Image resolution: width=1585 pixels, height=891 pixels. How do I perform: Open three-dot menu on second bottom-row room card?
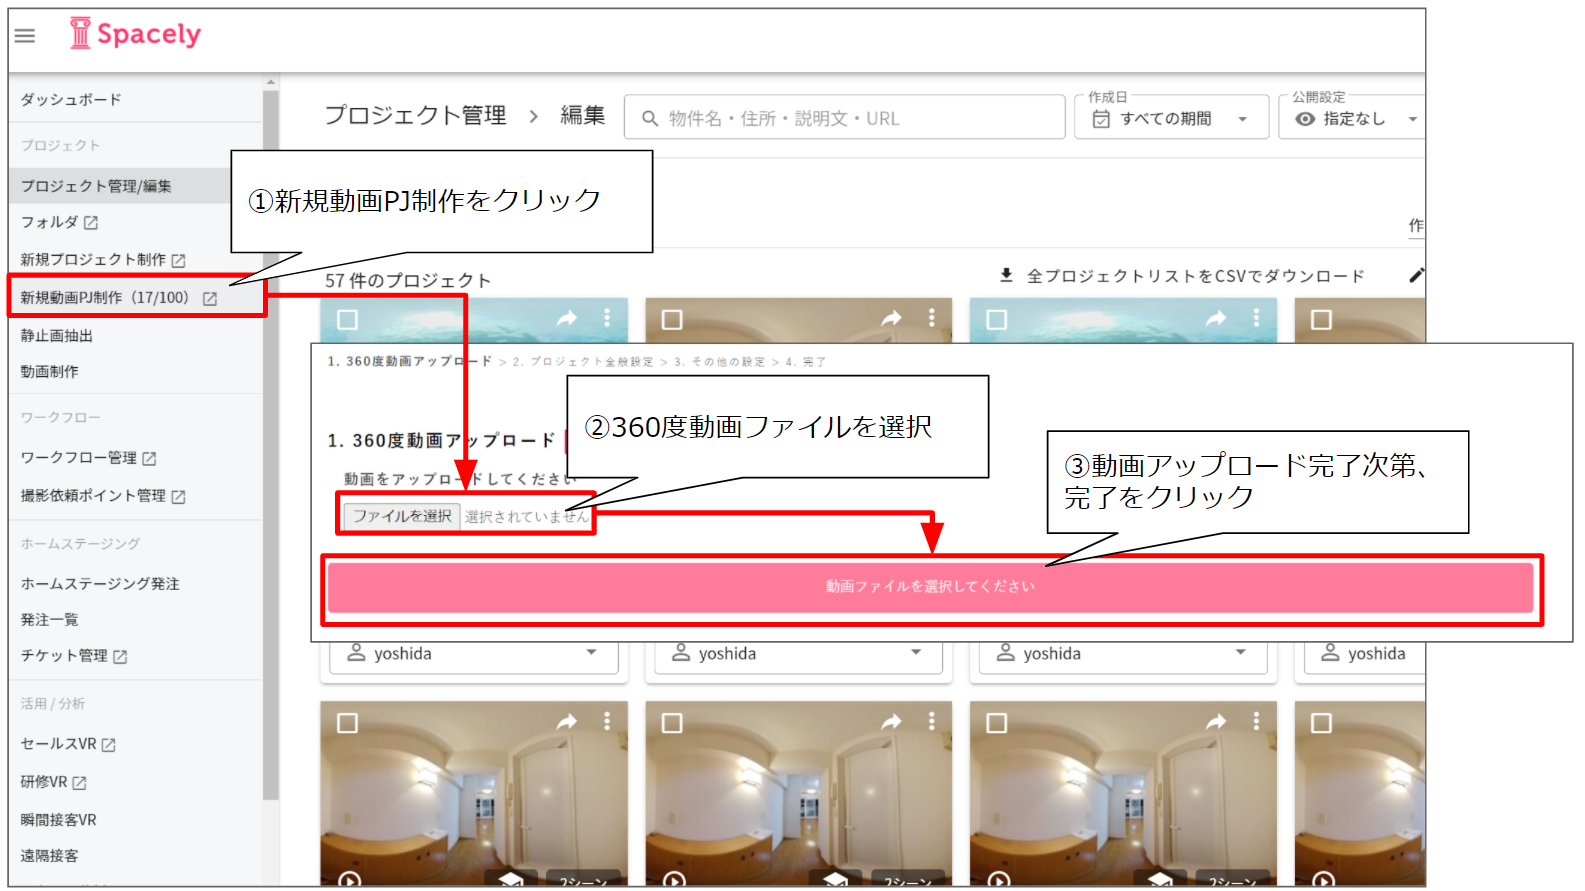click(x=932, y=722)
